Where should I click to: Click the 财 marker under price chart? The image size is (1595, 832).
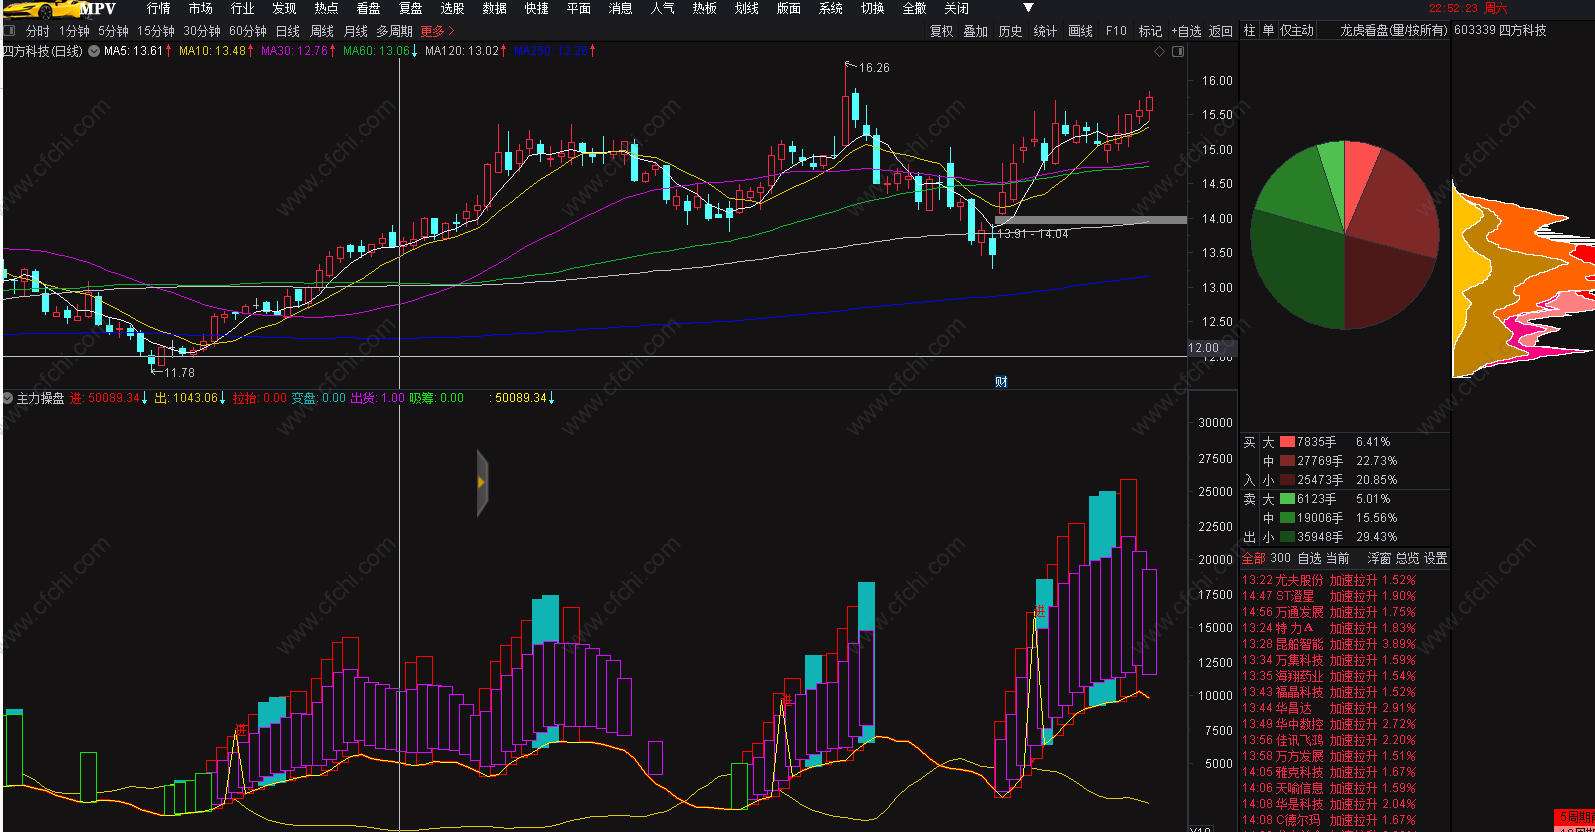tap(1001, 382)
